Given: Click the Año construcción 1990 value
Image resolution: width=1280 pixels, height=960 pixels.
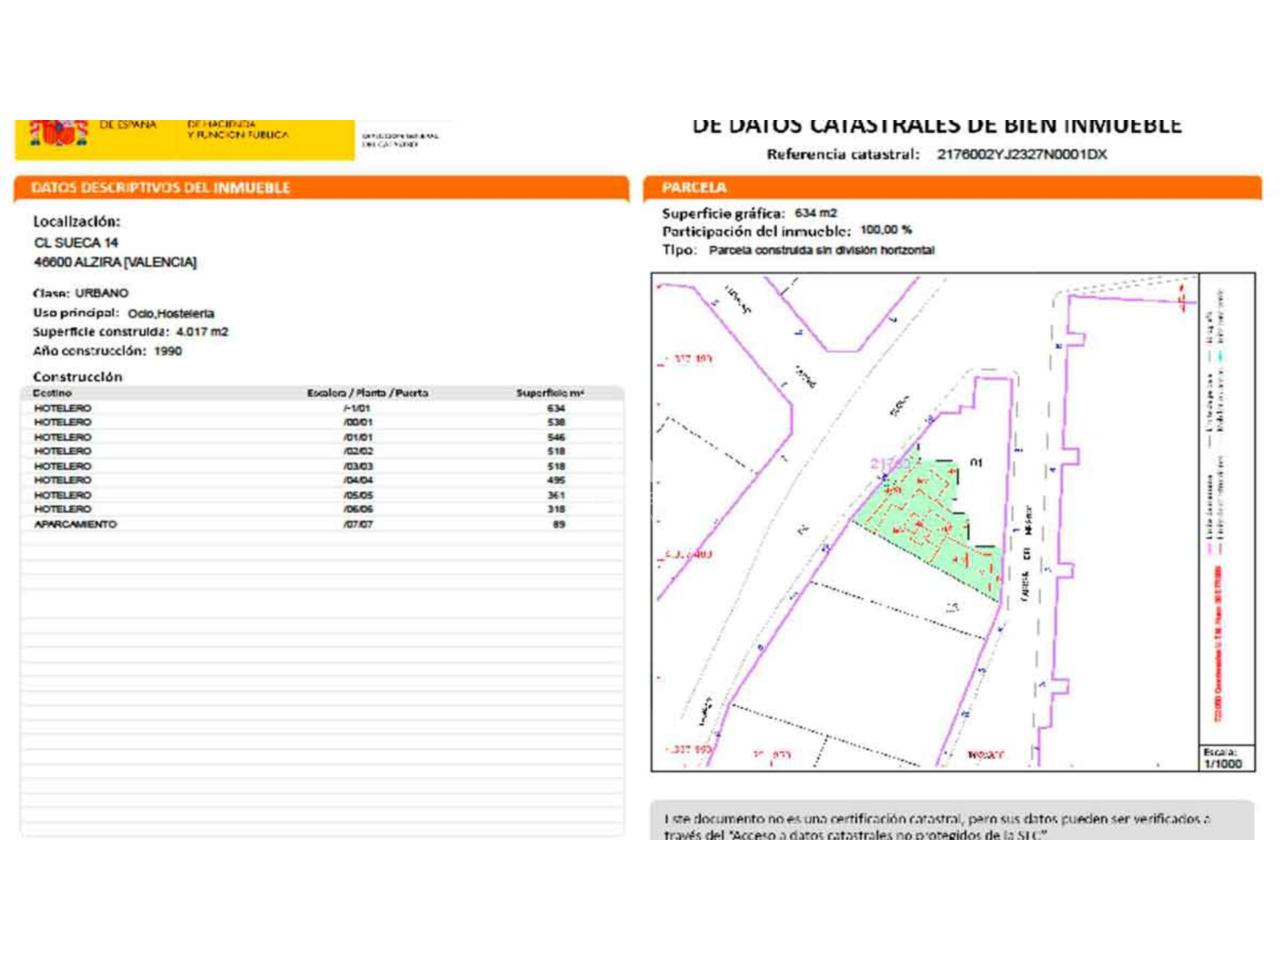Looking at the screenshot, I should pos(168,351).
